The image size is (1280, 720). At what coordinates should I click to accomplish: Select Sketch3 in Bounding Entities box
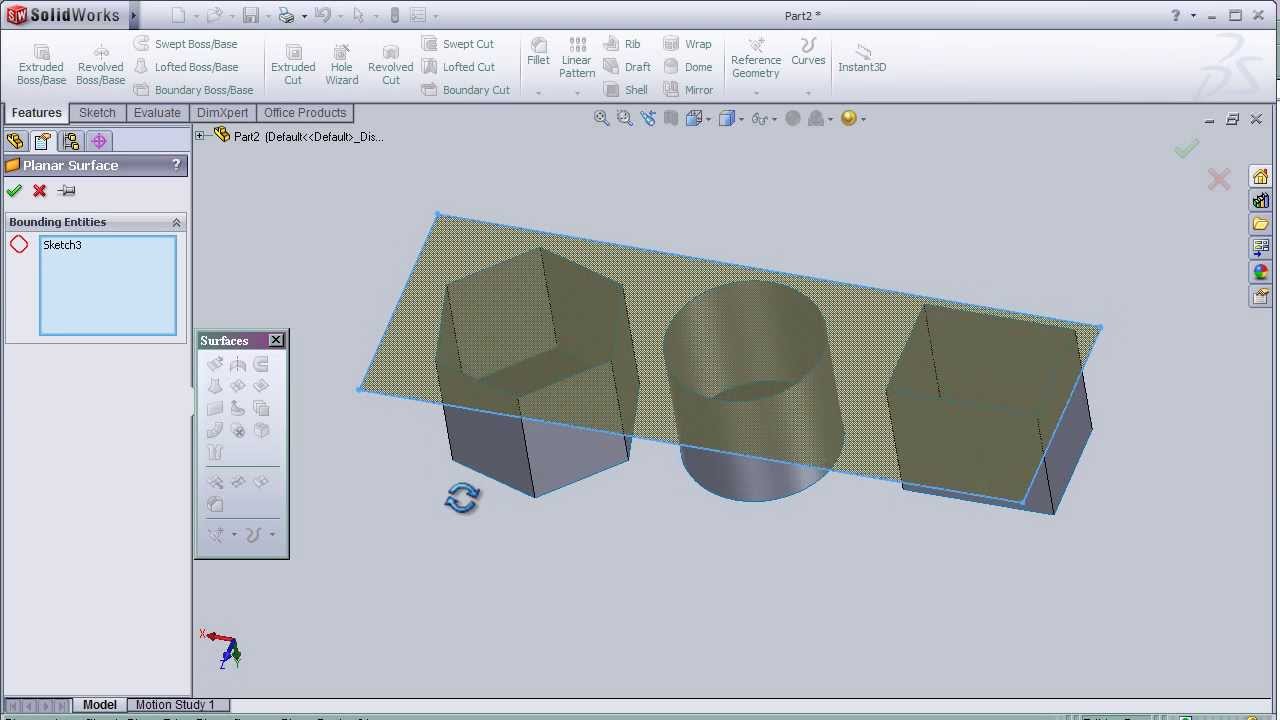pyautogui.click(x=62, y=245)
